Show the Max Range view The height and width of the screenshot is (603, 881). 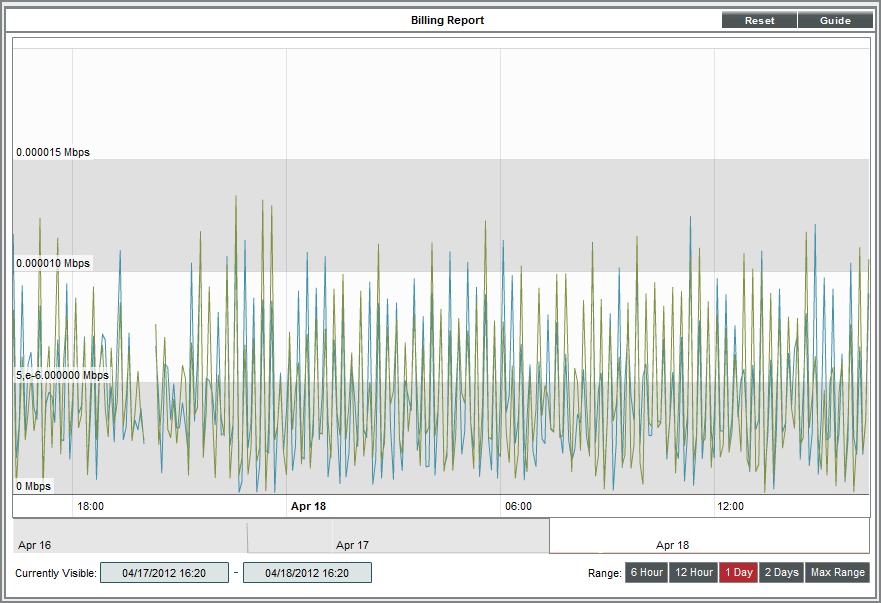[837, 572]
